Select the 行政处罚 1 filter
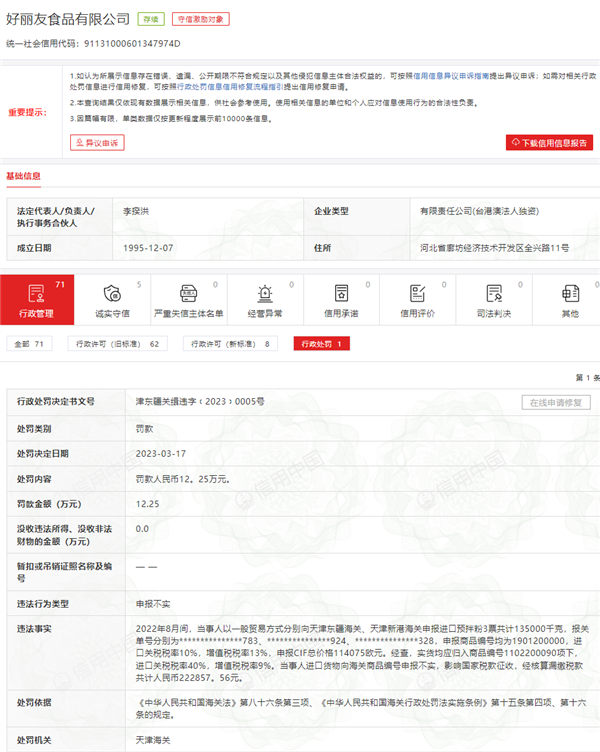This screenshot has height=752, width=600. pos(321,344)
